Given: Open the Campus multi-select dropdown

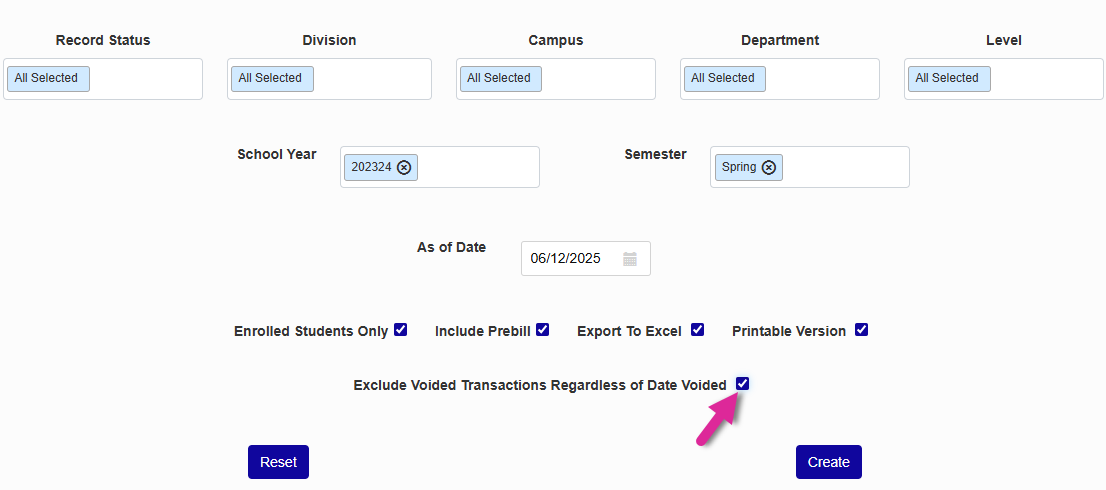Looking at the screenshot, I should pyautogui.click(x=596, y=79).
